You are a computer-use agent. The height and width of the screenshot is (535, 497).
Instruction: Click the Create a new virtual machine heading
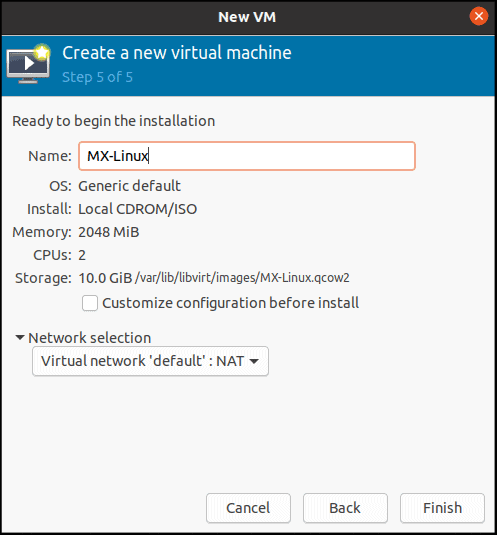click(x=177, y=53)
